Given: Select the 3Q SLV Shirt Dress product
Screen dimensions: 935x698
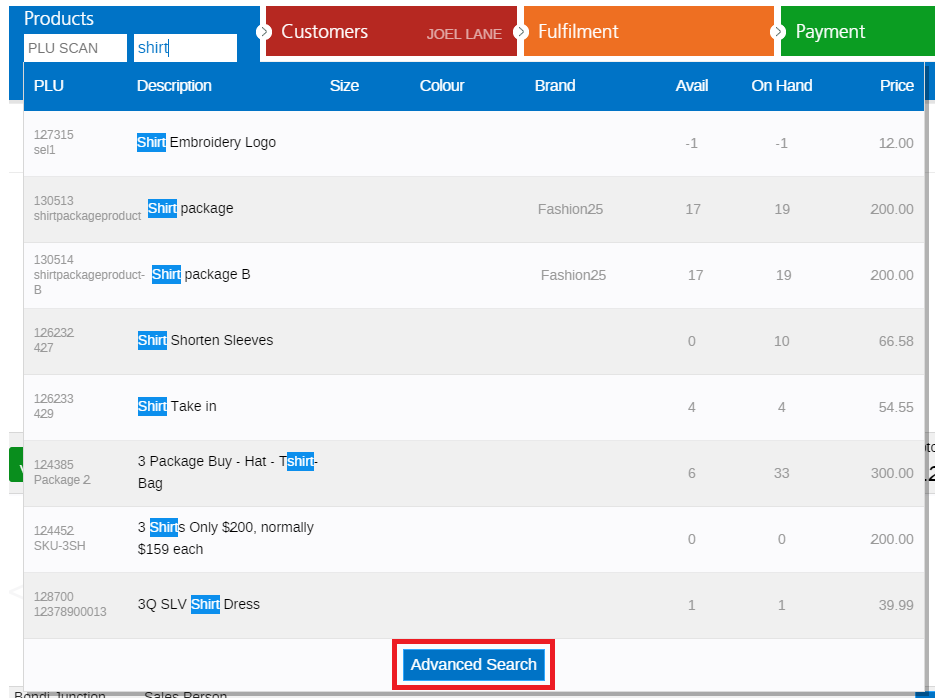Looking at the screenshot, I should (x=473, y=606).
